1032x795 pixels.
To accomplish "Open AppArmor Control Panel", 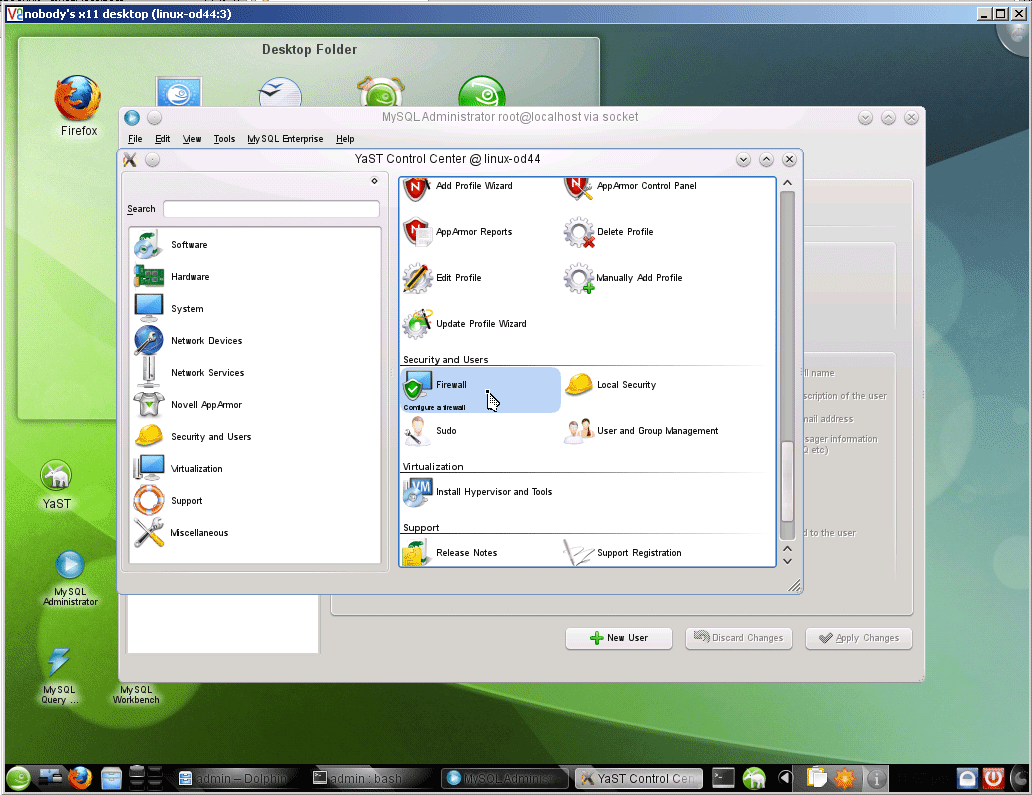I will (x=631, y=187).
